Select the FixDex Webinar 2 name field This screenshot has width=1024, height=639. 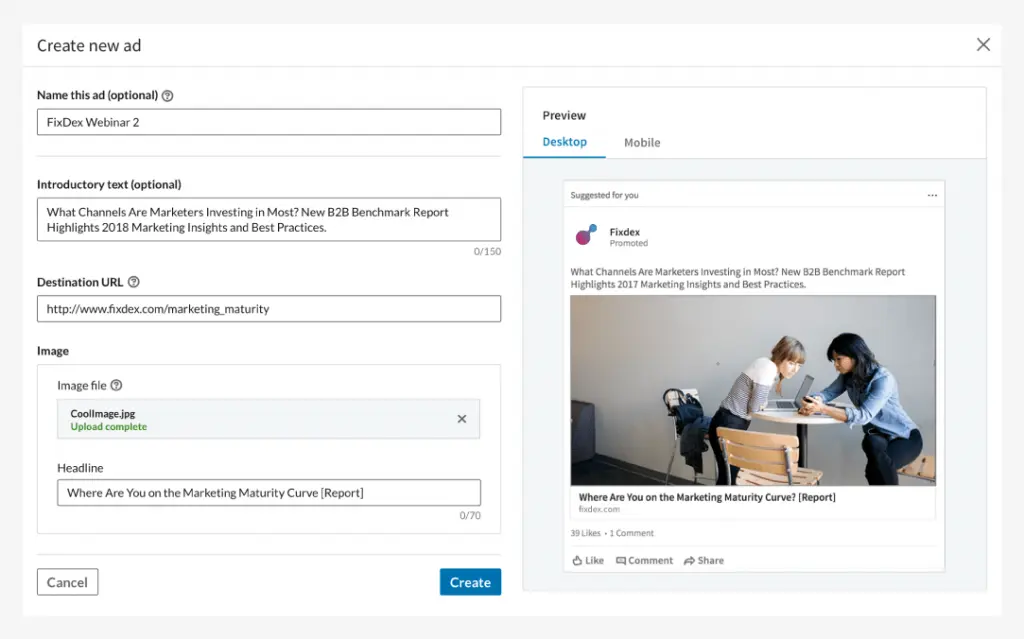[x=268, y=121]
